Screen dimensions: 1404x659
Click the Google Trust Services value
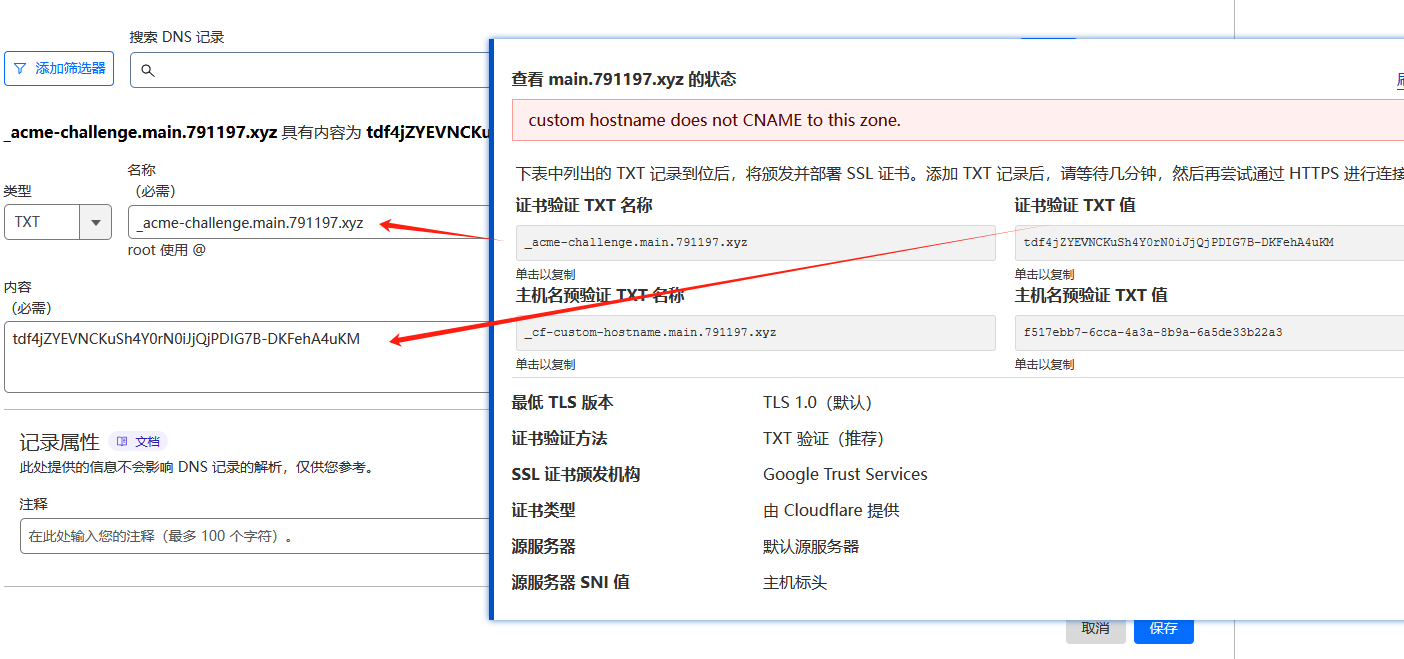[845, 474]
